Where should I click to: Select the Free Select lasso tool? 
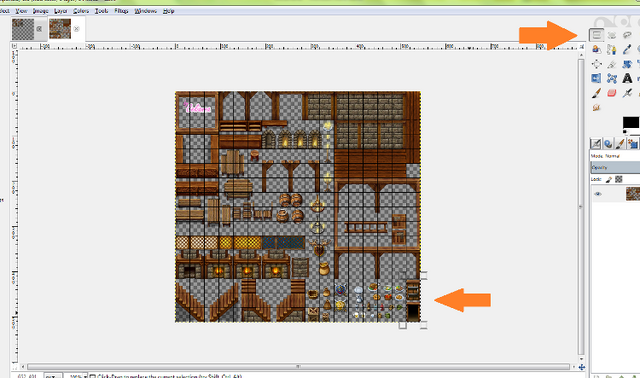(x=627, y=35)
